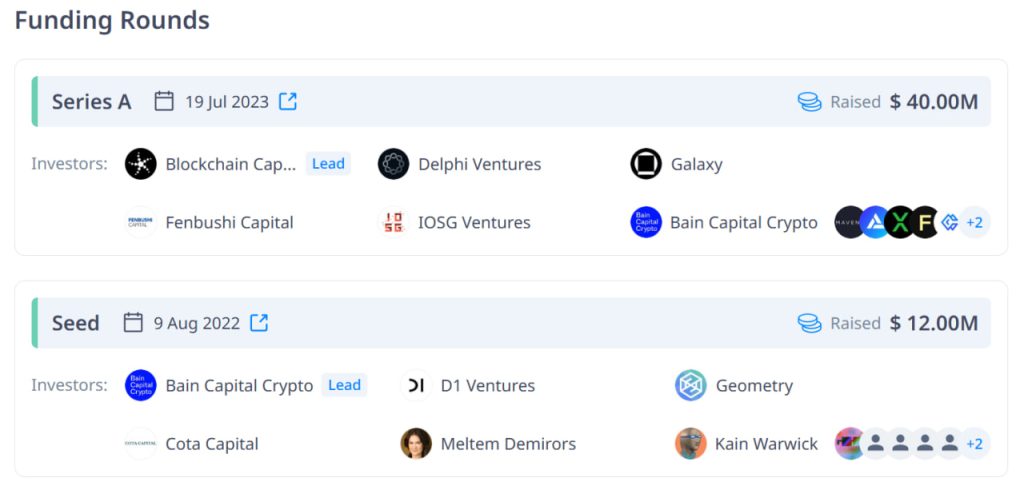
Task: Click the green X investor avatar
Action: pyautogui.click(x=901, y=223)
